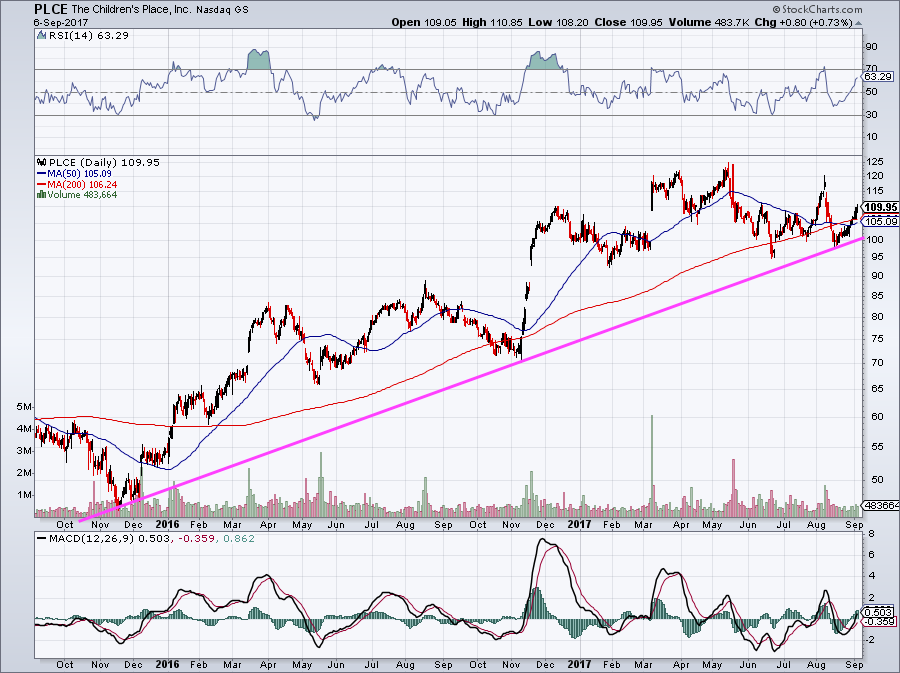
Task: Click the Sep label at the right end of the MACD axis
Action: (854, 665)
